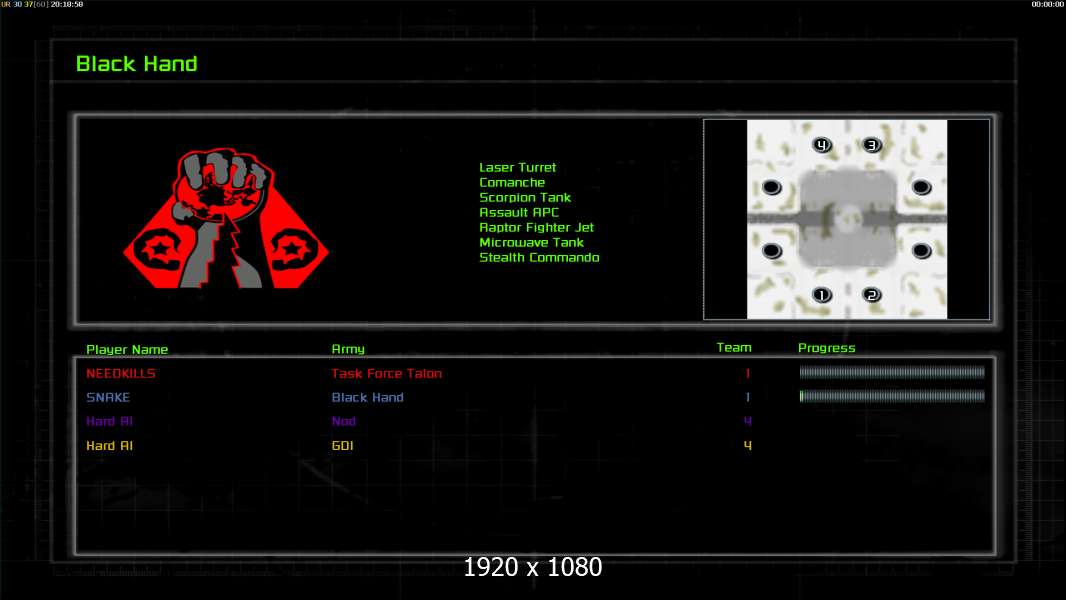Click the map preview thumbnail center
This screenshot has height=600, width=1066.
tap(846, 219)
